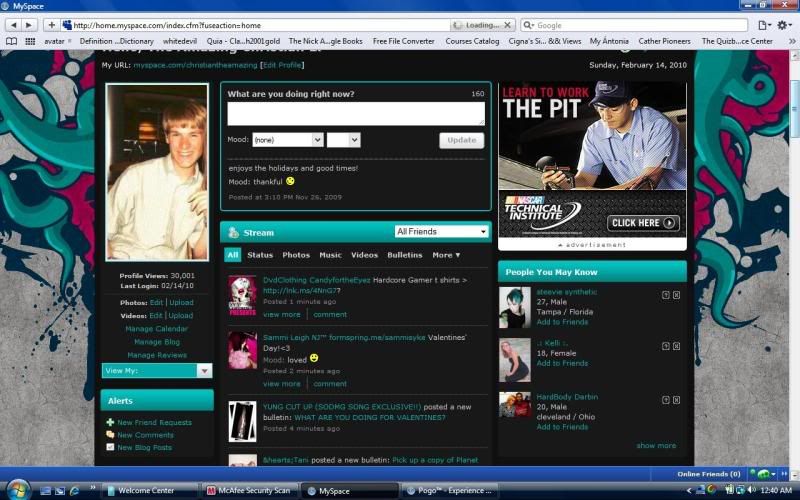Open the Courses Catalog bookmark
Image resolution: width=800 pixels, height=500 pixels.
pyautogui.click(x=472, y=41)
